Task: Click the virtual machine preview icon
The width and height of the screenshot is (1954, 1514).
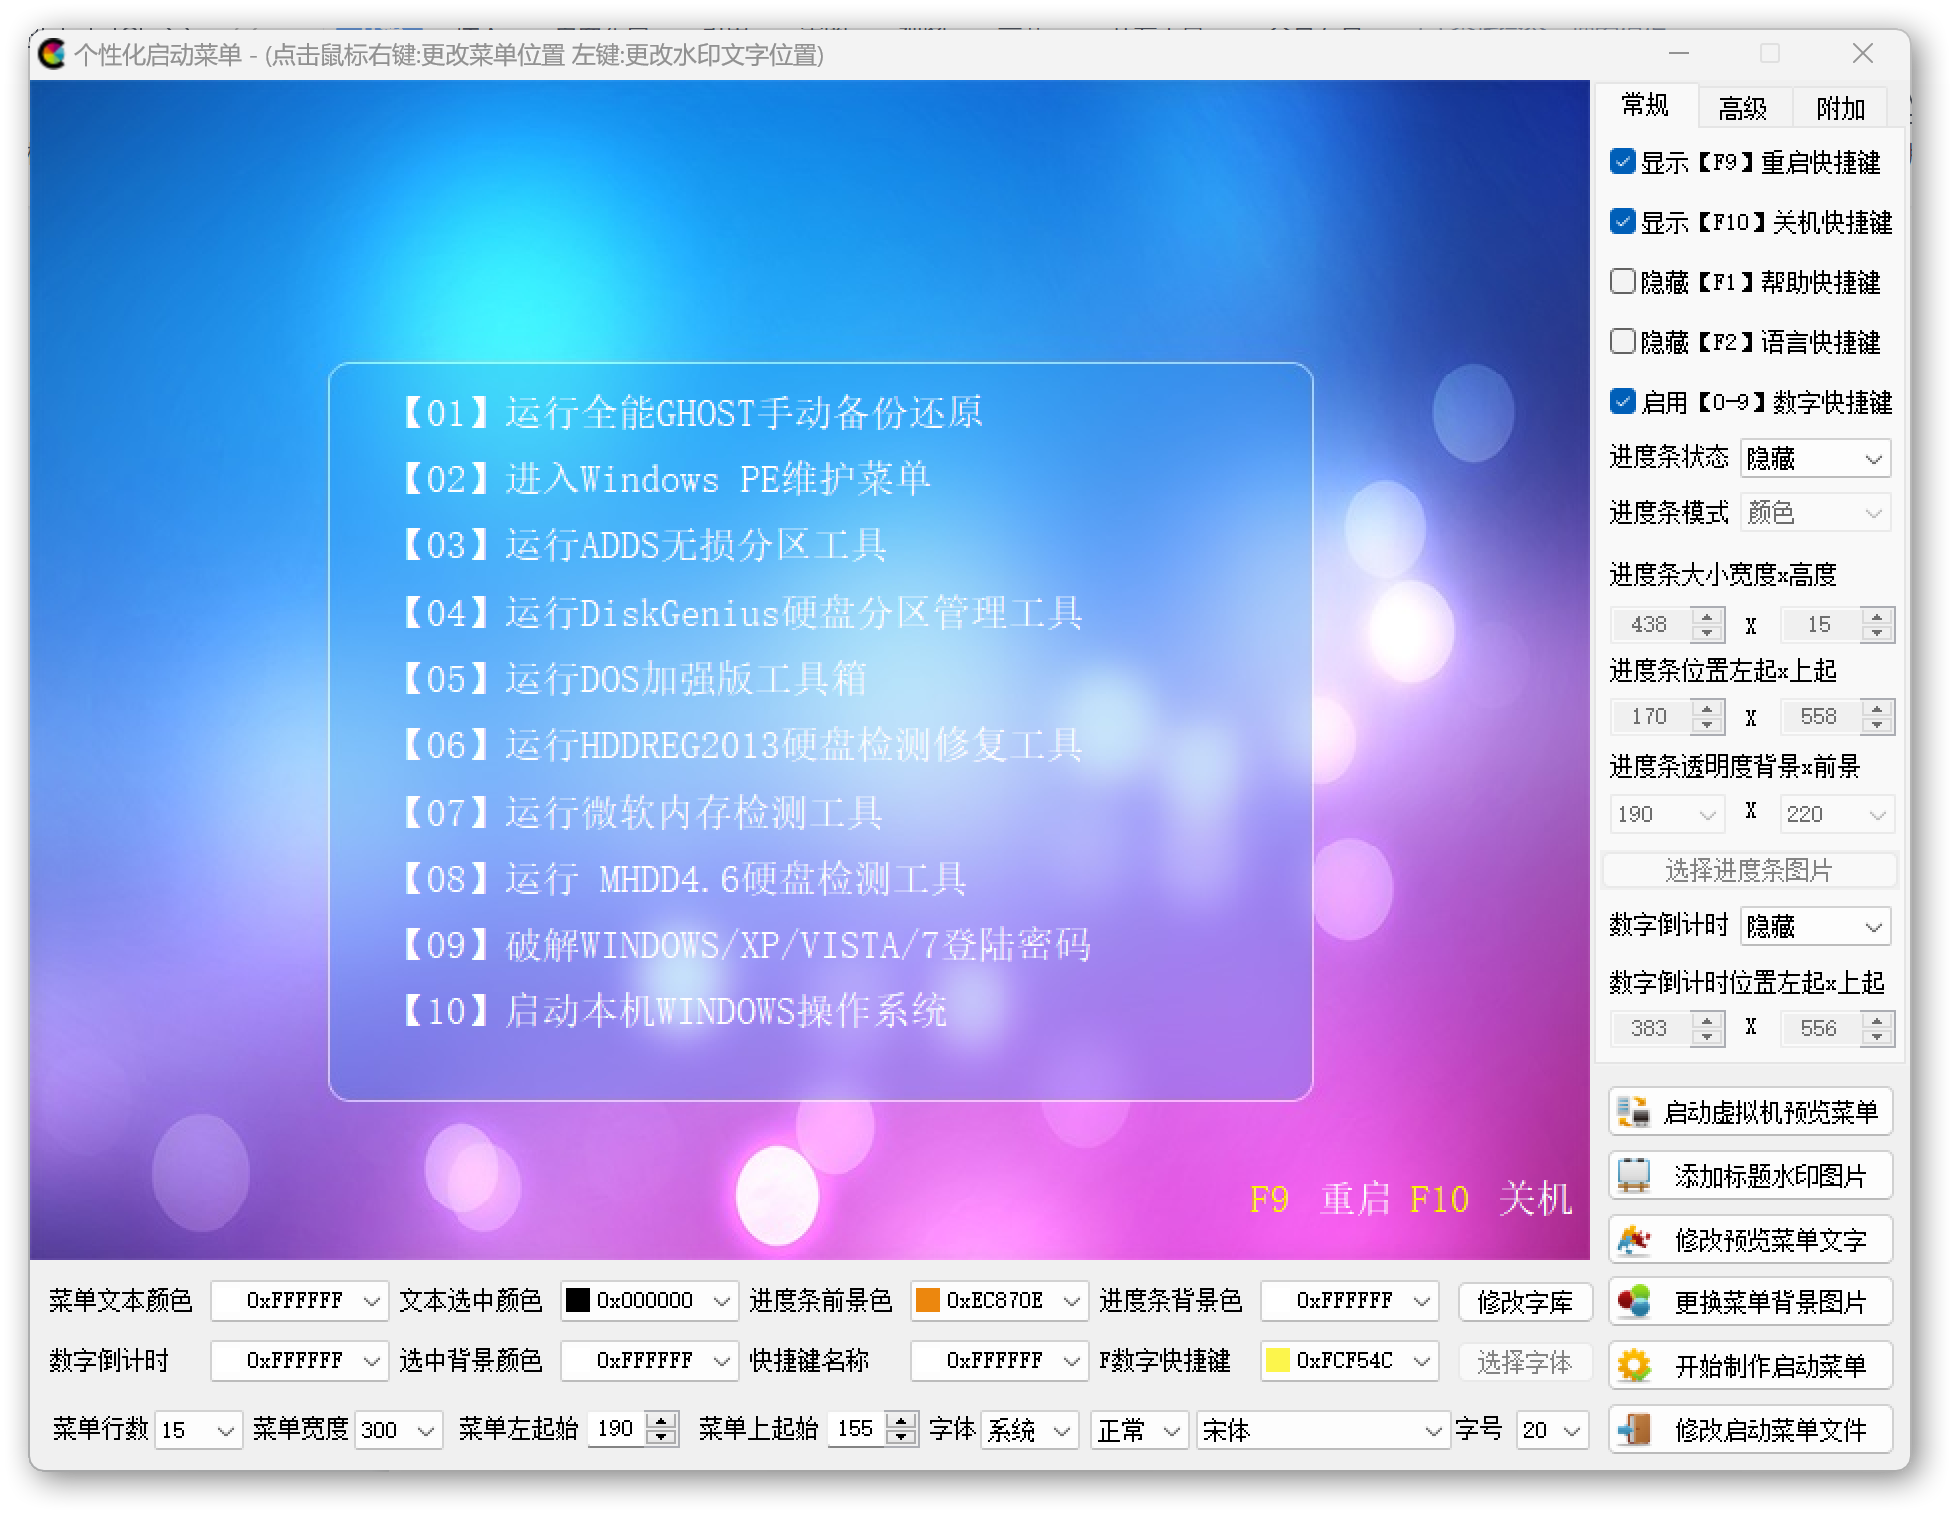Action: [1633, 1111]
